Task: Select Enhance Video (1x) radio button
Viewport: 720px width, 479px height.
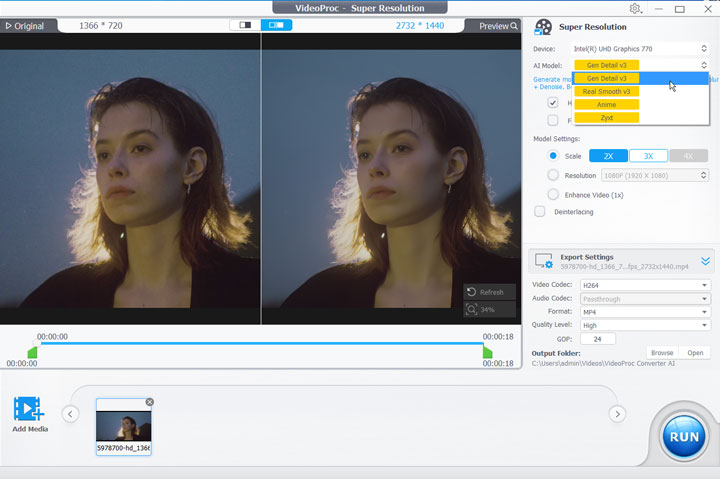Action: point(553,195)
